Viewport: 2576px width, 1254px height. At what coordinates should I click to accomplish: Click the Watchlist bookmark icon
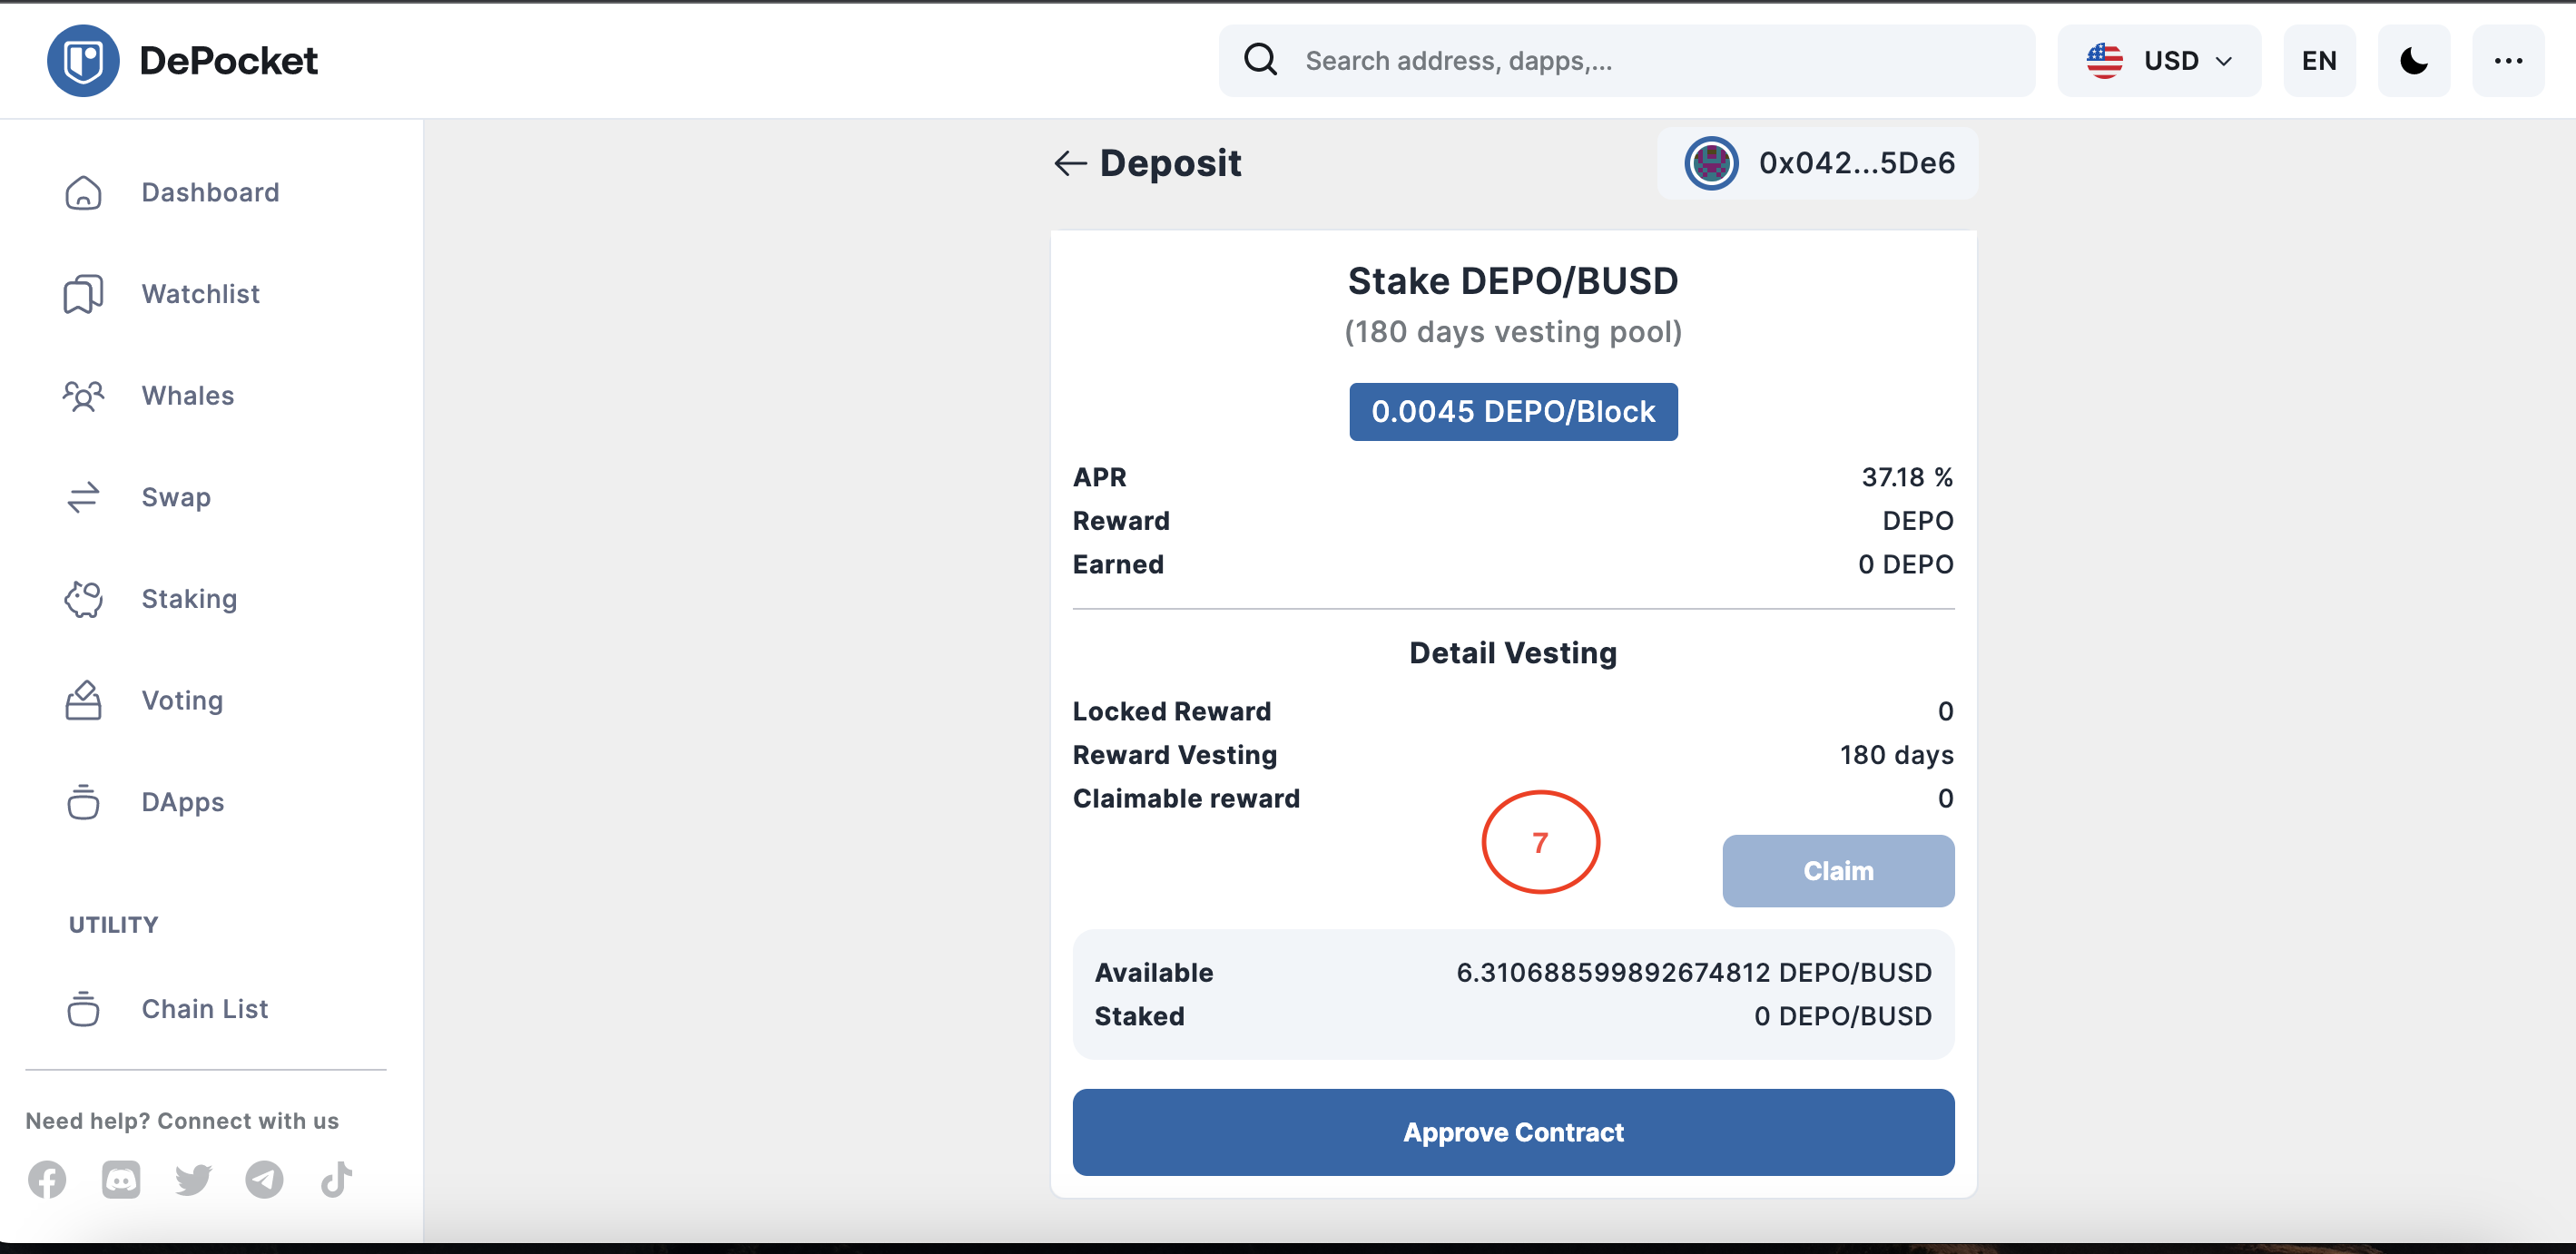coord(83,294)
